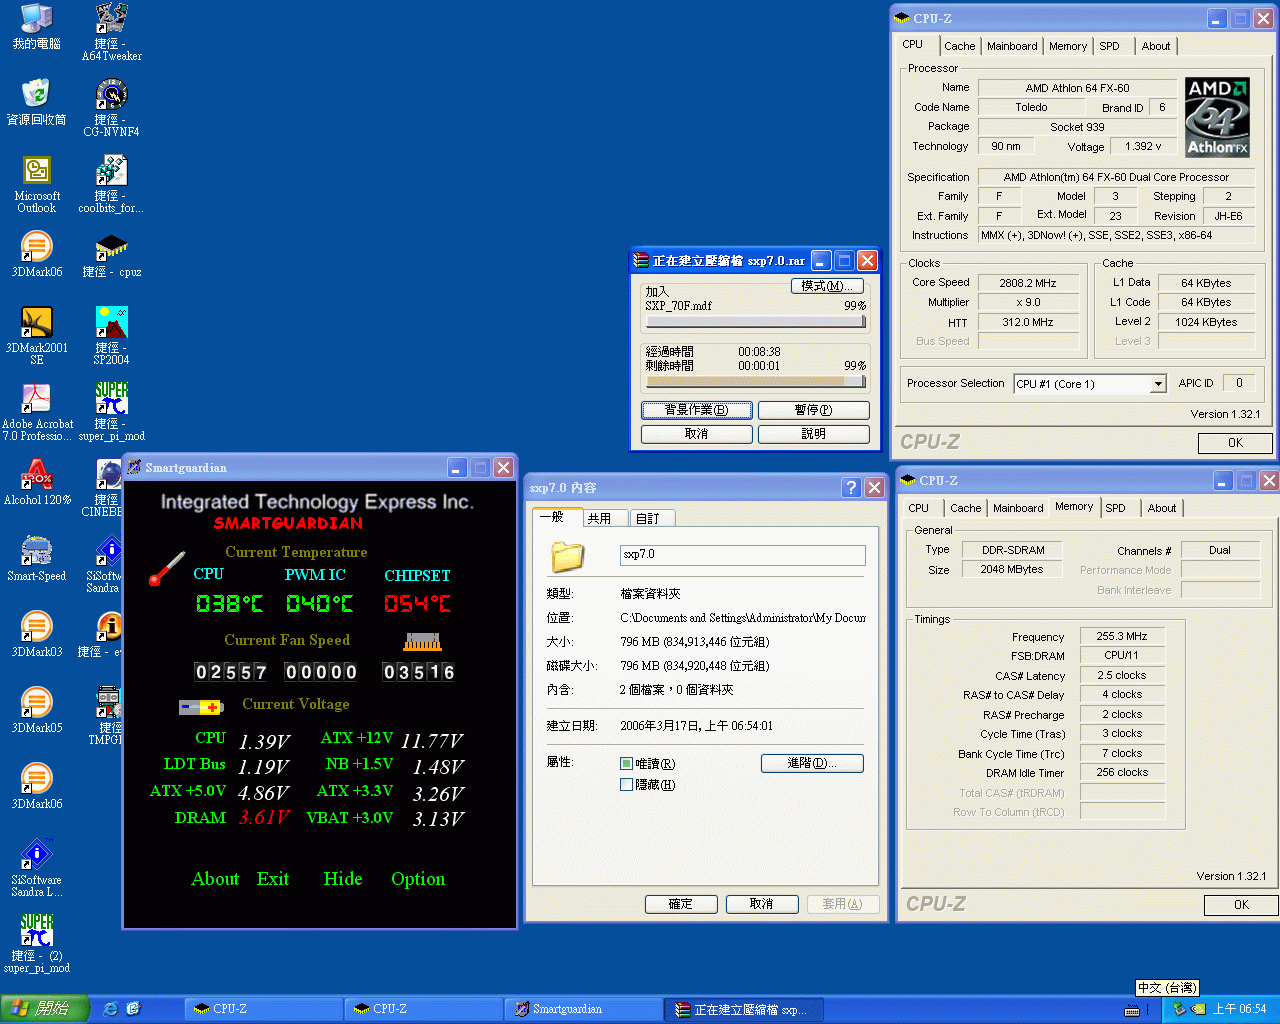Toggle the 隱藏 hidden checkbox
Image resolution: width=1280 pixels, height=1024 pixels.
click(626, 785)
